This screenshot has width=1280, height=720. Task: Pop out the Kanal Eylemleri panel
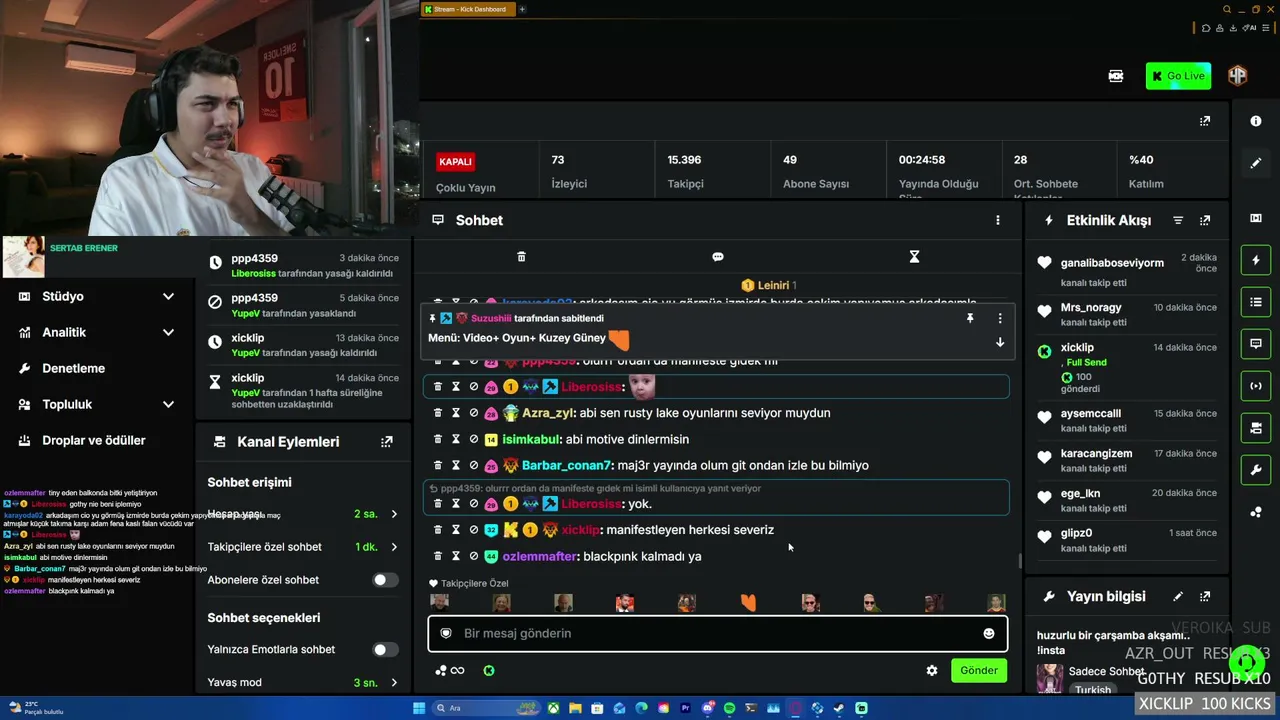387,442
